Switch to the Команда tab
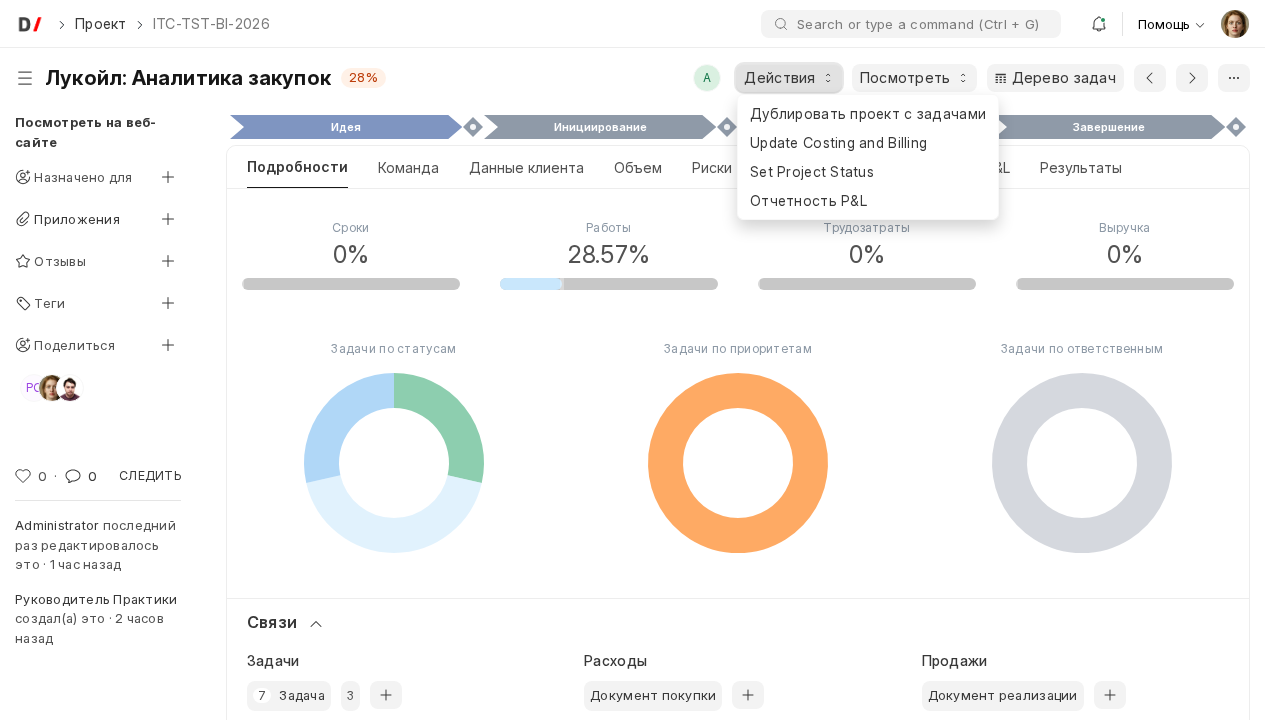The image size is (1280, 720). (408, 168)
